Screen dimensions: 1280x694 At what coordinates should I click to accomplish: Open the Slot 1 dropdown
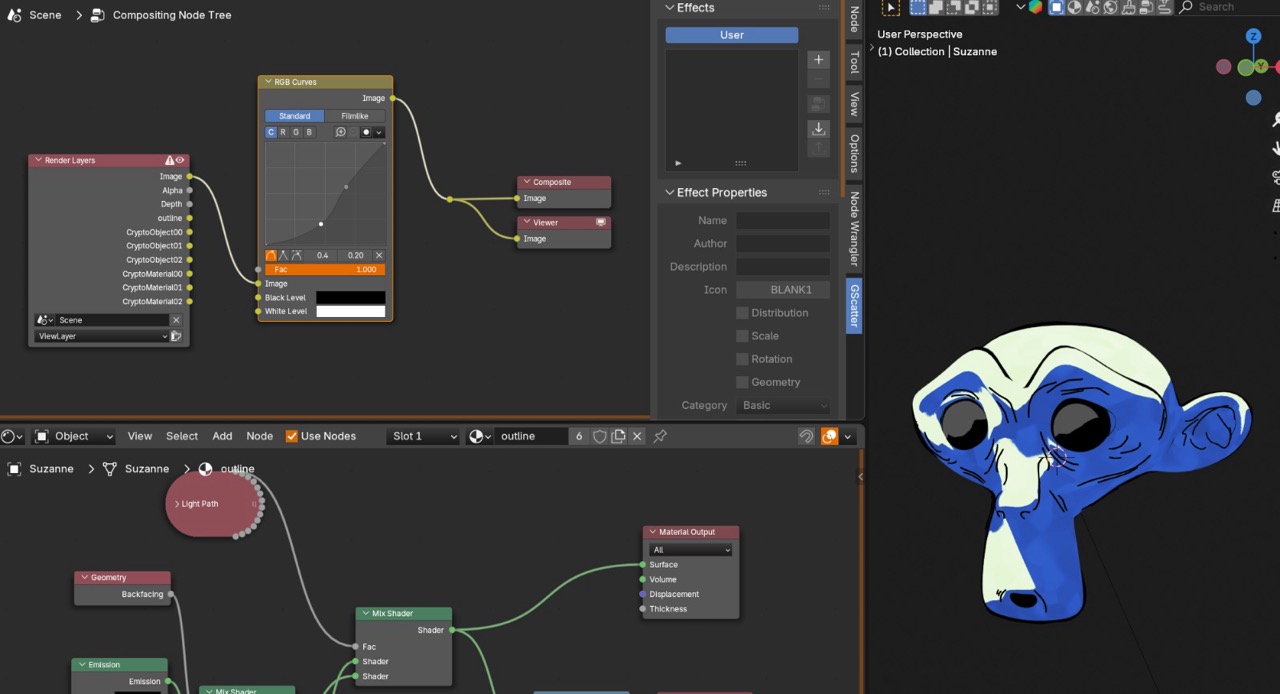point(424,436)
